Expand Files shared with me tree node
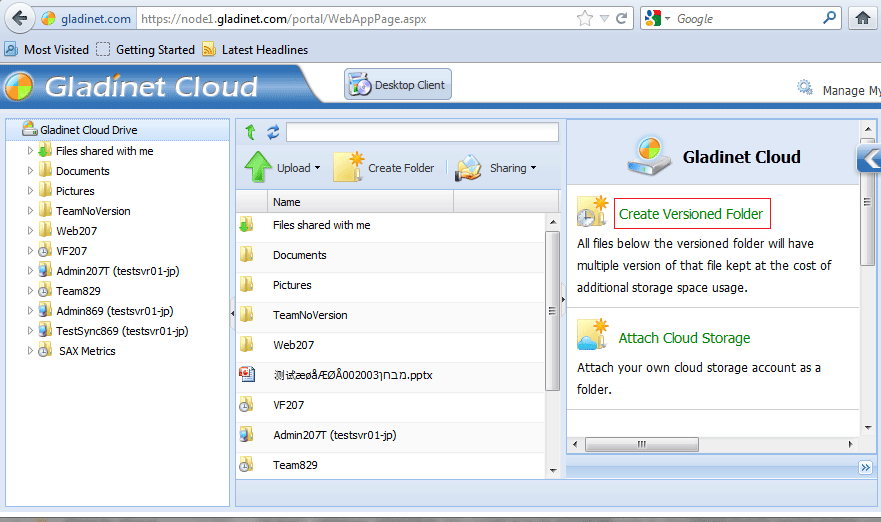The image size is (881, 522). click(x=30, y=151)
